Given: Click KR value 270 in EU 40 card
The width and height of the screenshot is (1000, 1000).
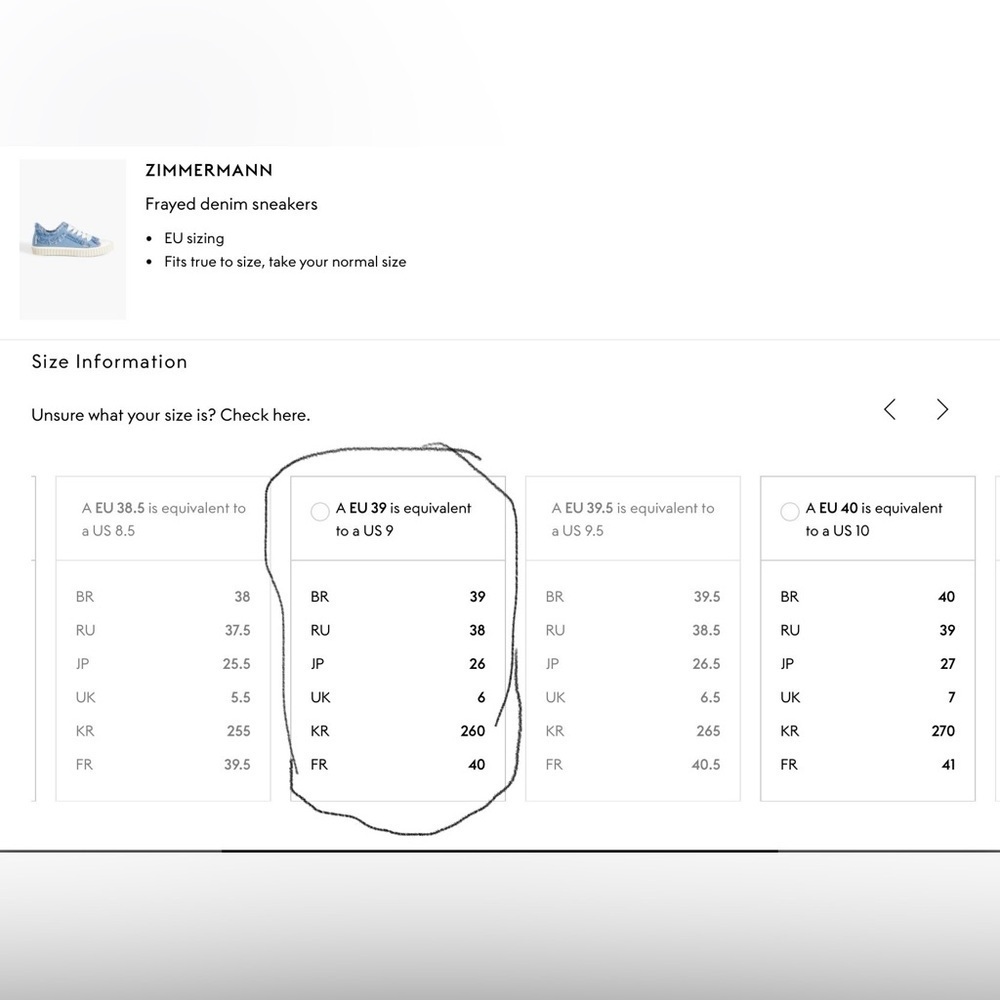Looking at the screenshot, I should [943, 731].
